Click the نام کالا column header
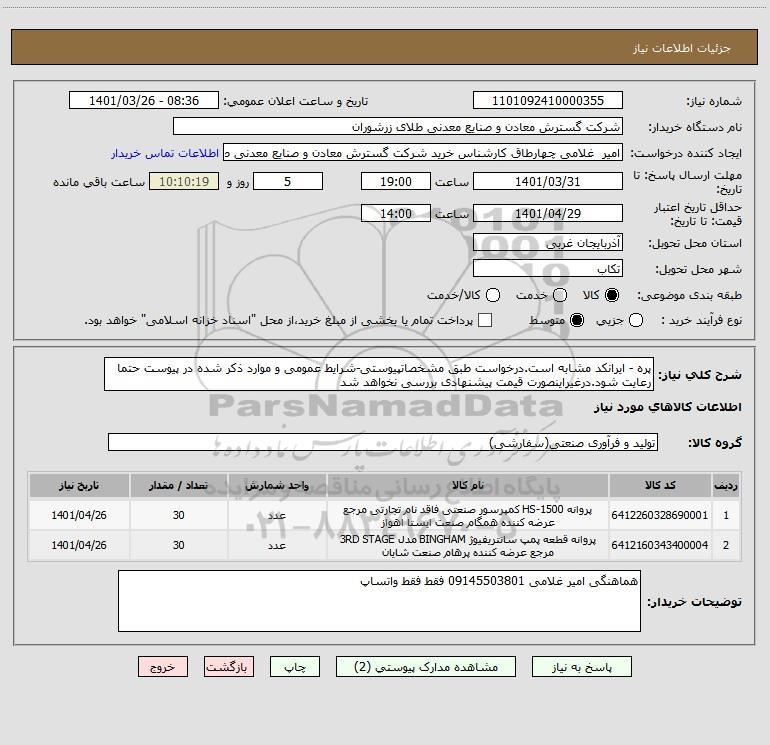Screen dimensions: 770x745 pos(468,486)
